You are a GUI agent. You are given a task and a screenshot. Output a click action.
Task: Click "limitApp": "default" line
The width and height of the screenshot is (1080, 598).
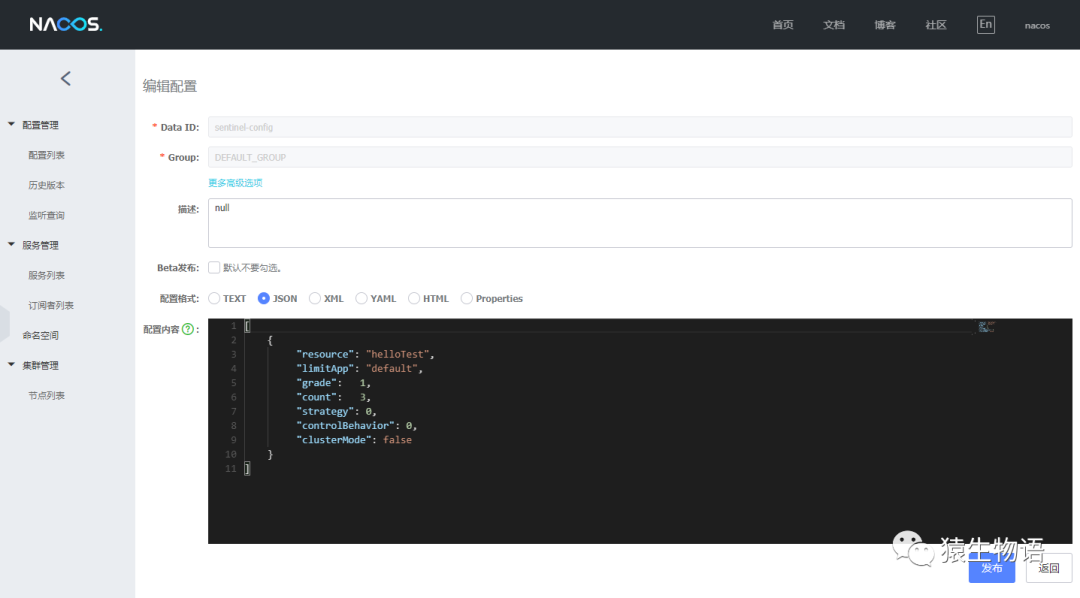(x=360, y=369)
